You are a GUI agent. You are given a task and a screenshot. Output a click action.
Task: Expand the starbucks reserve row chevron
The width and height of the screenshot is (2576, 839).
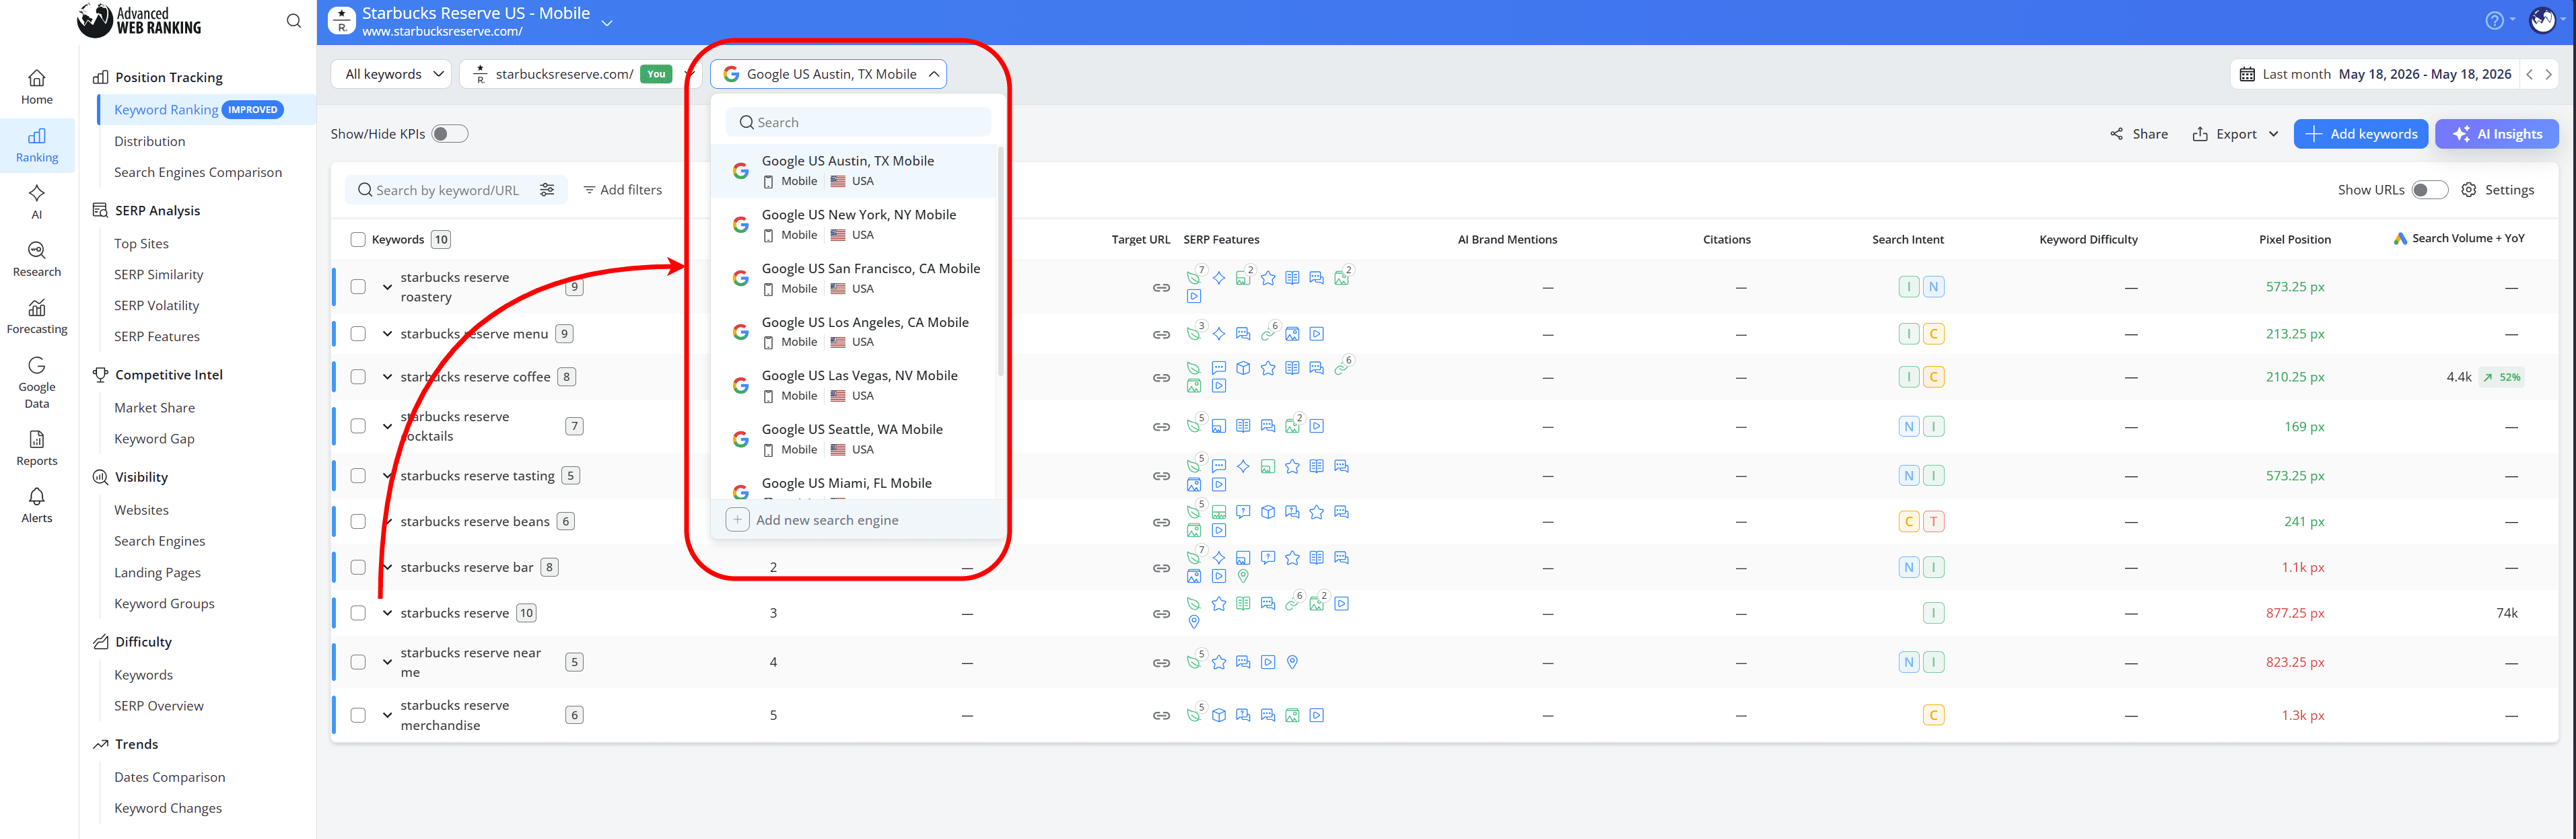[387, 613]
